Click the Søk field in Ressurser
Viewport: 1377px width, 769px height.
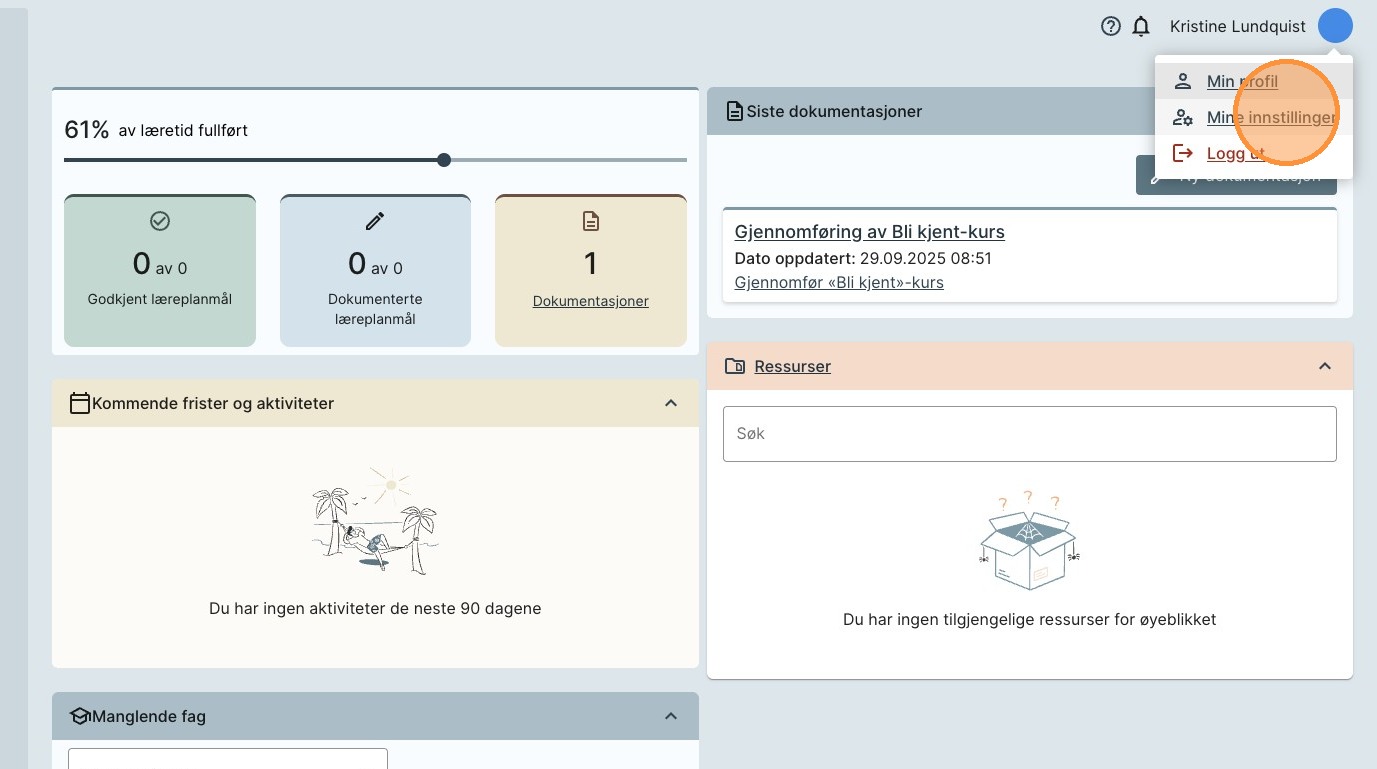[1029, 434]
